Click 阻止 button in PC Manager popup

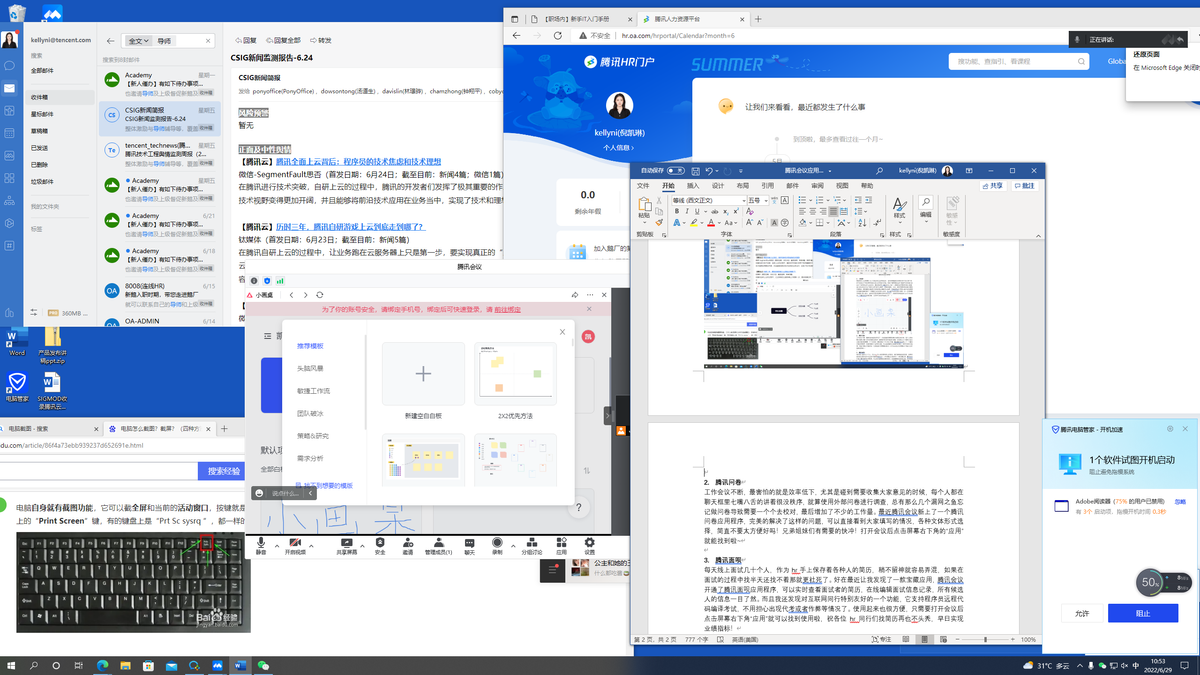[1142, 613]
